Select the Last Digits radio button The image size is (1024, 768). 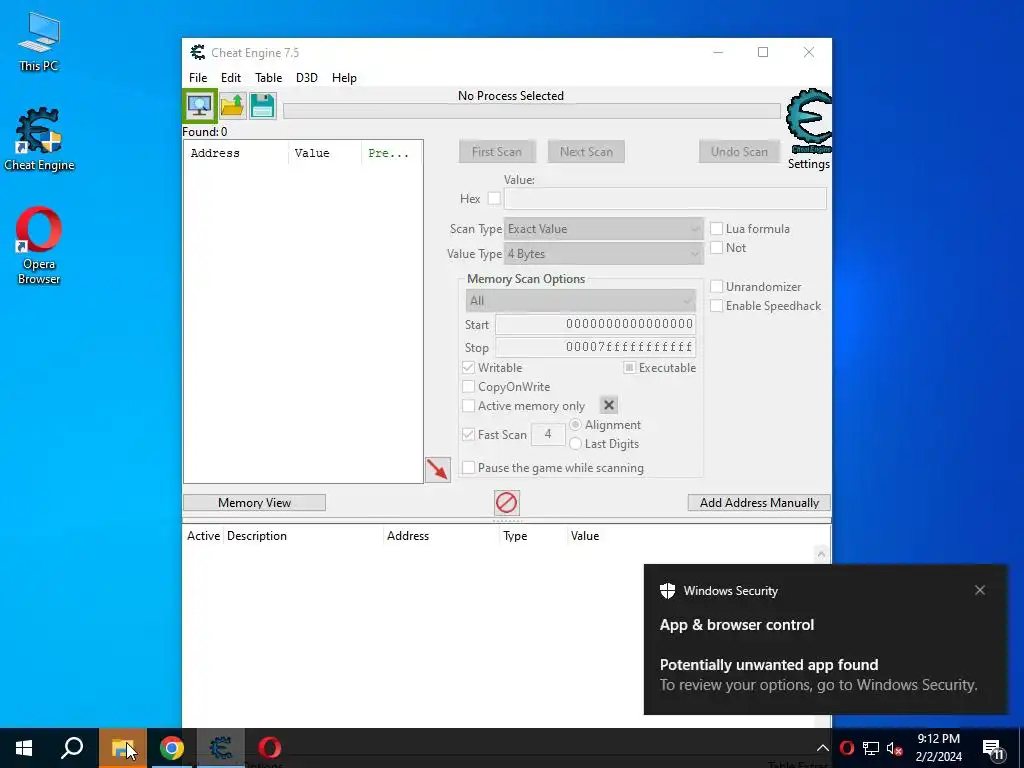click(x=575, y=443)
